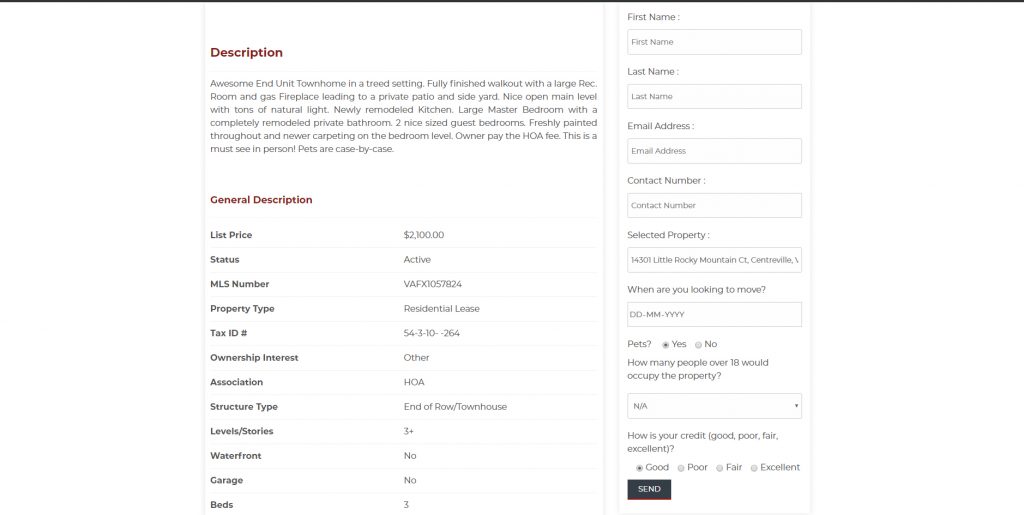Pick the Fair credit option
1024x515 pixels.
point(720,468)
